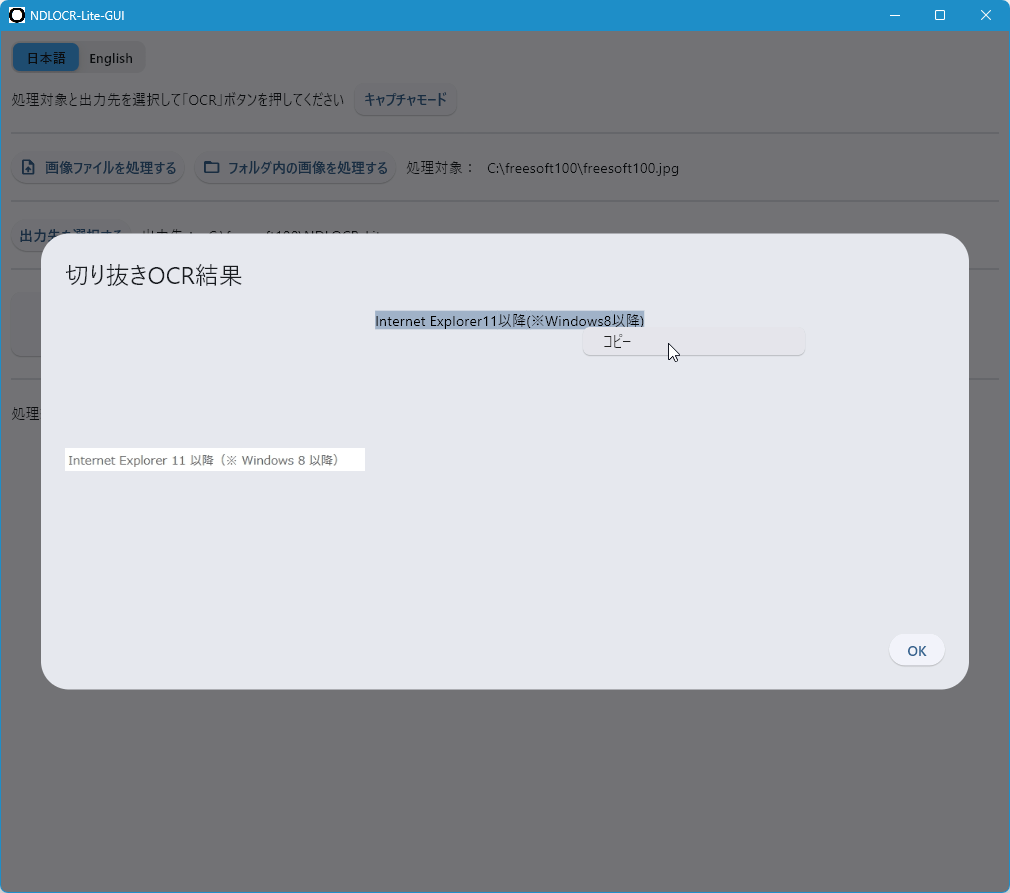1010x893 pixels.
Task: Click the file path C:\freesoft100\freesoft100.jpg
Action: tap(583, 168)
